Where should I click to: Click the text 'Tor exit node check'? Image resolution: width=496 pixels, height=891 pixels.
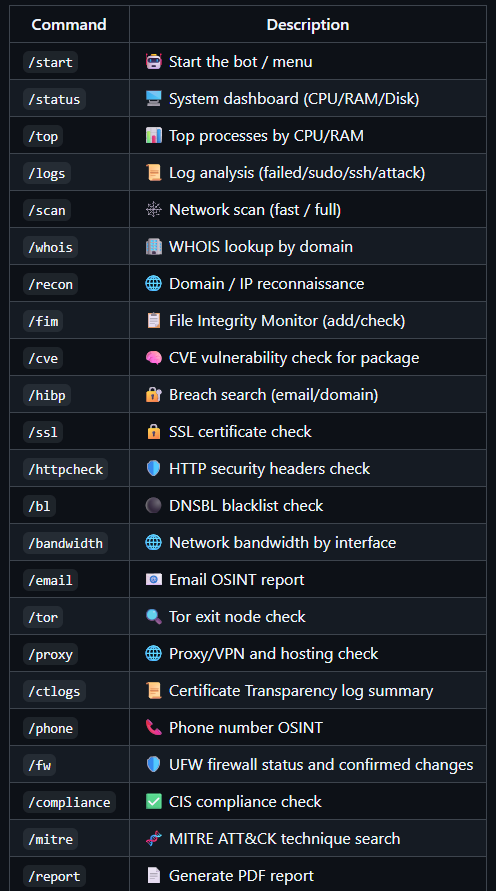pyautogui.click(x=237, y=617)
